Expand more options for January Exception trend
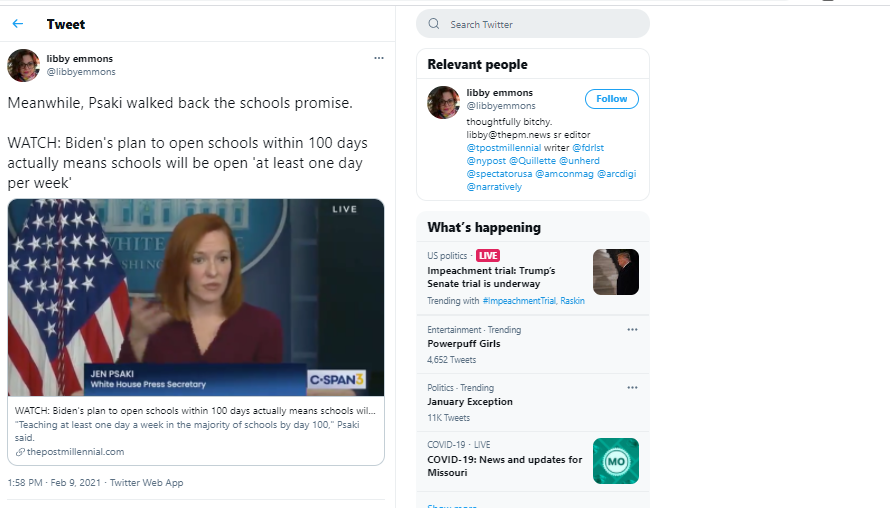 pos(632,388)
